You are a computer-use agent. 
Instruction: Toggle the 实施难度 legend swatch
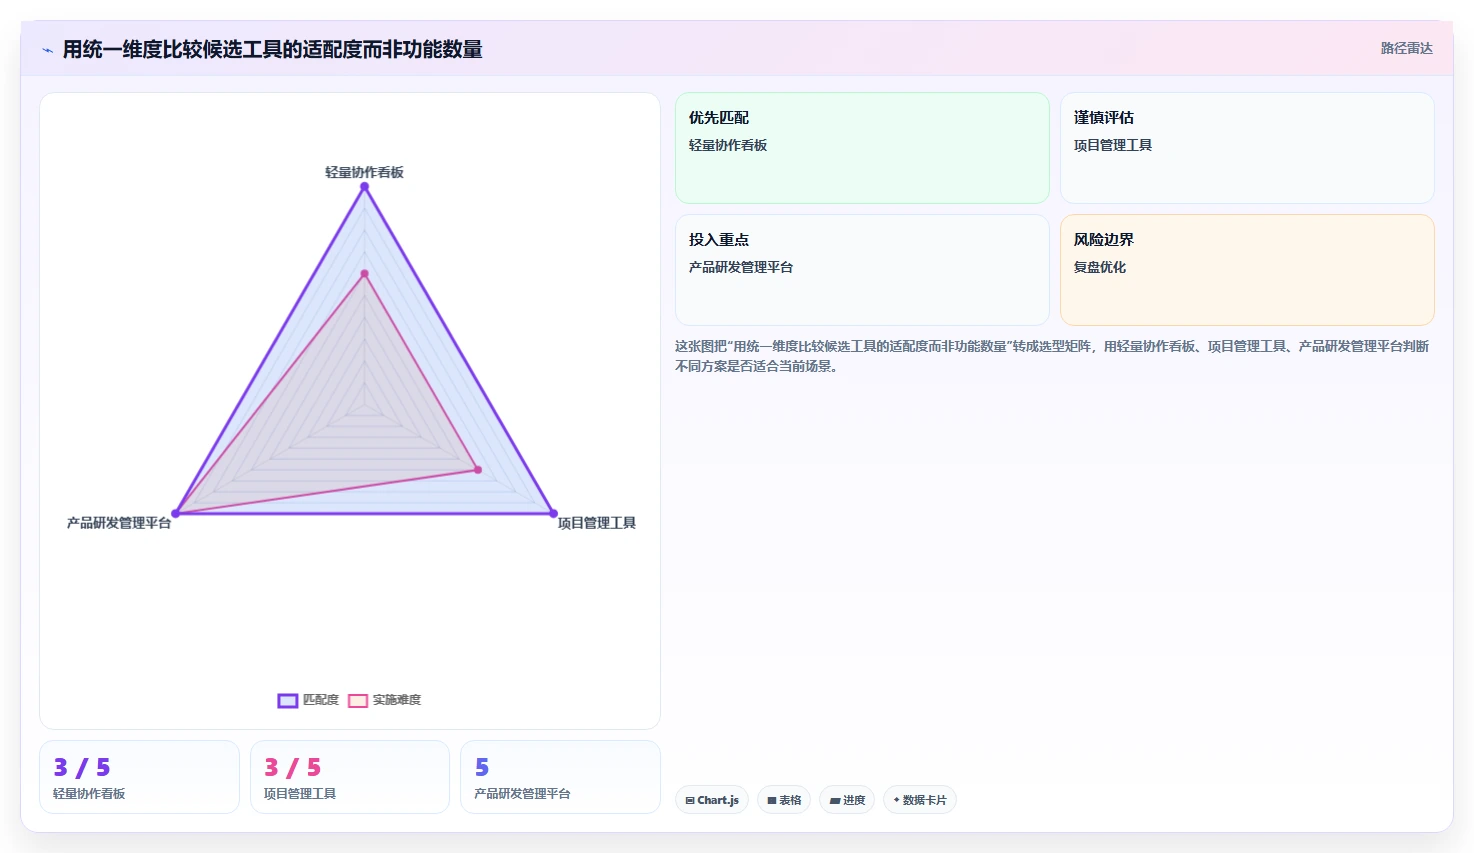click(x=358, y=700)
